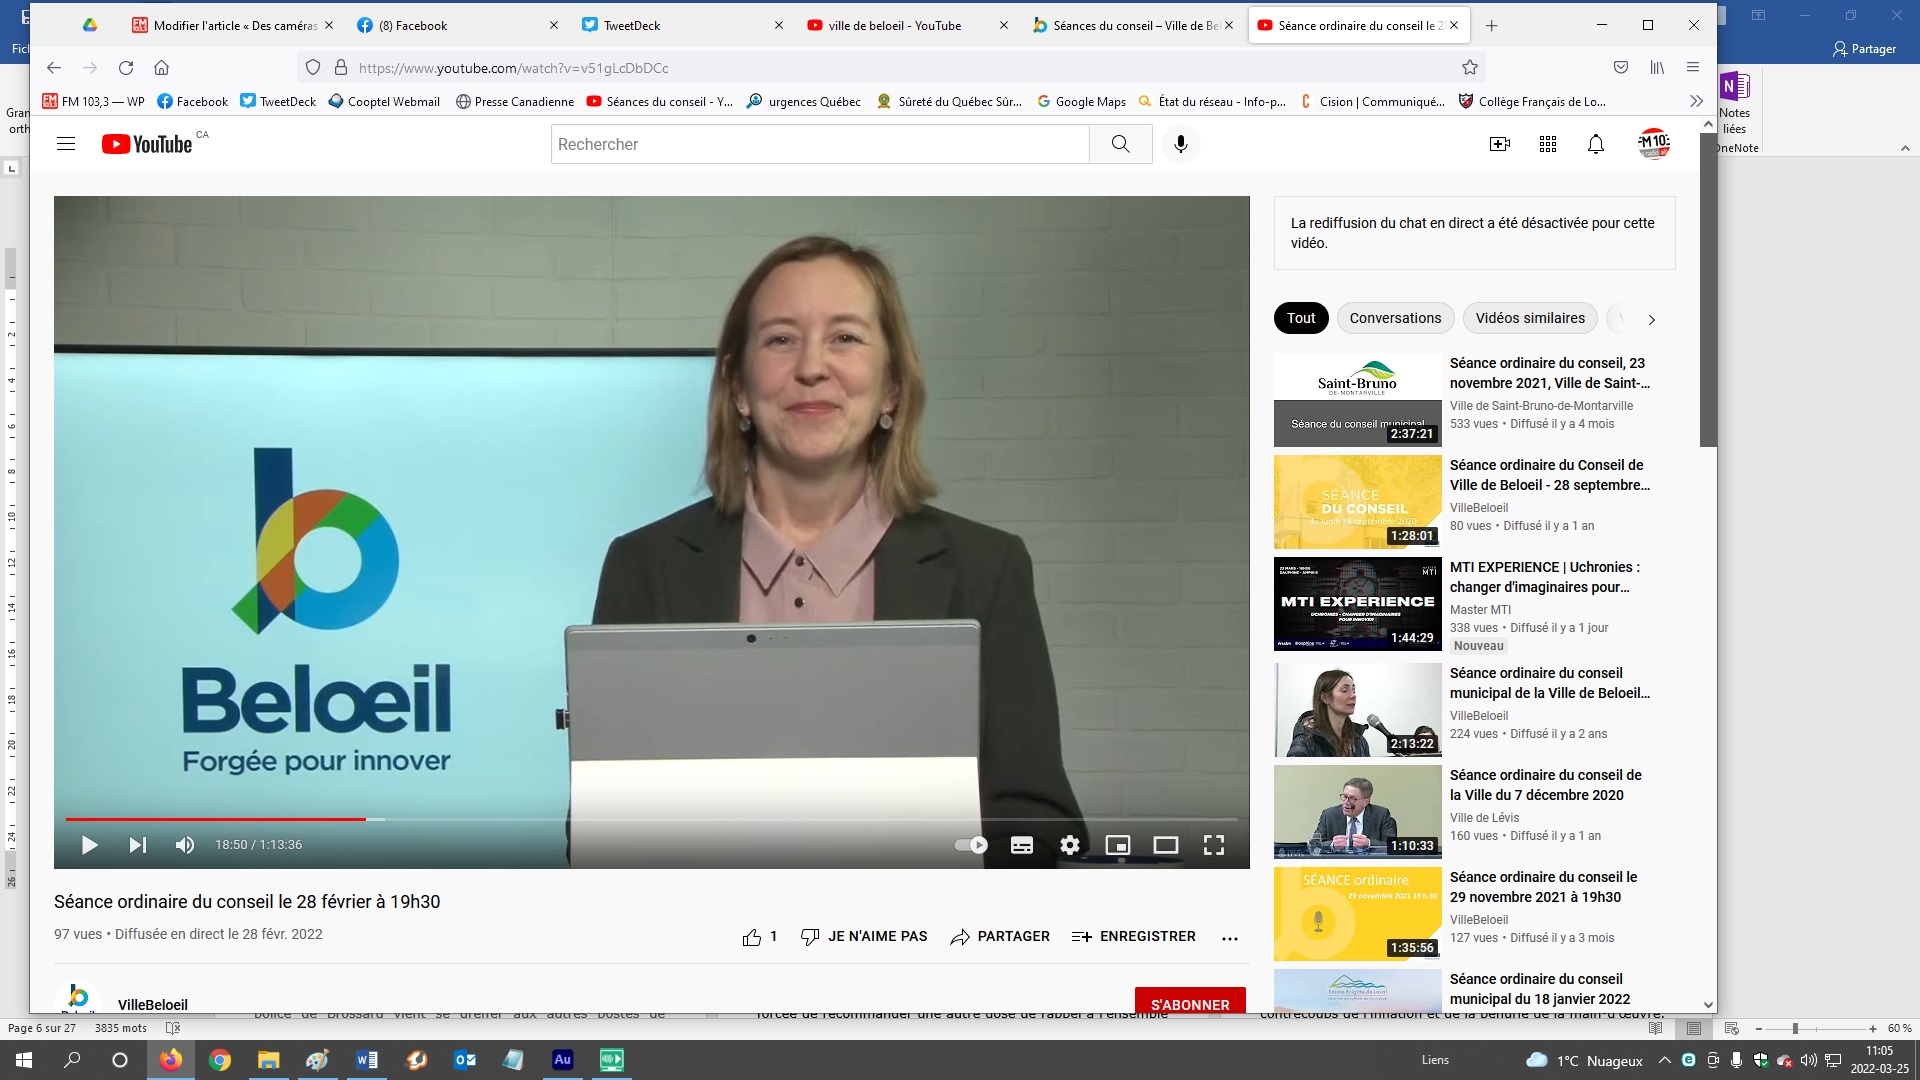Open YouTube notifications bell
The width and height of the screenshot is (1920, 1080).
point(1596,144)
